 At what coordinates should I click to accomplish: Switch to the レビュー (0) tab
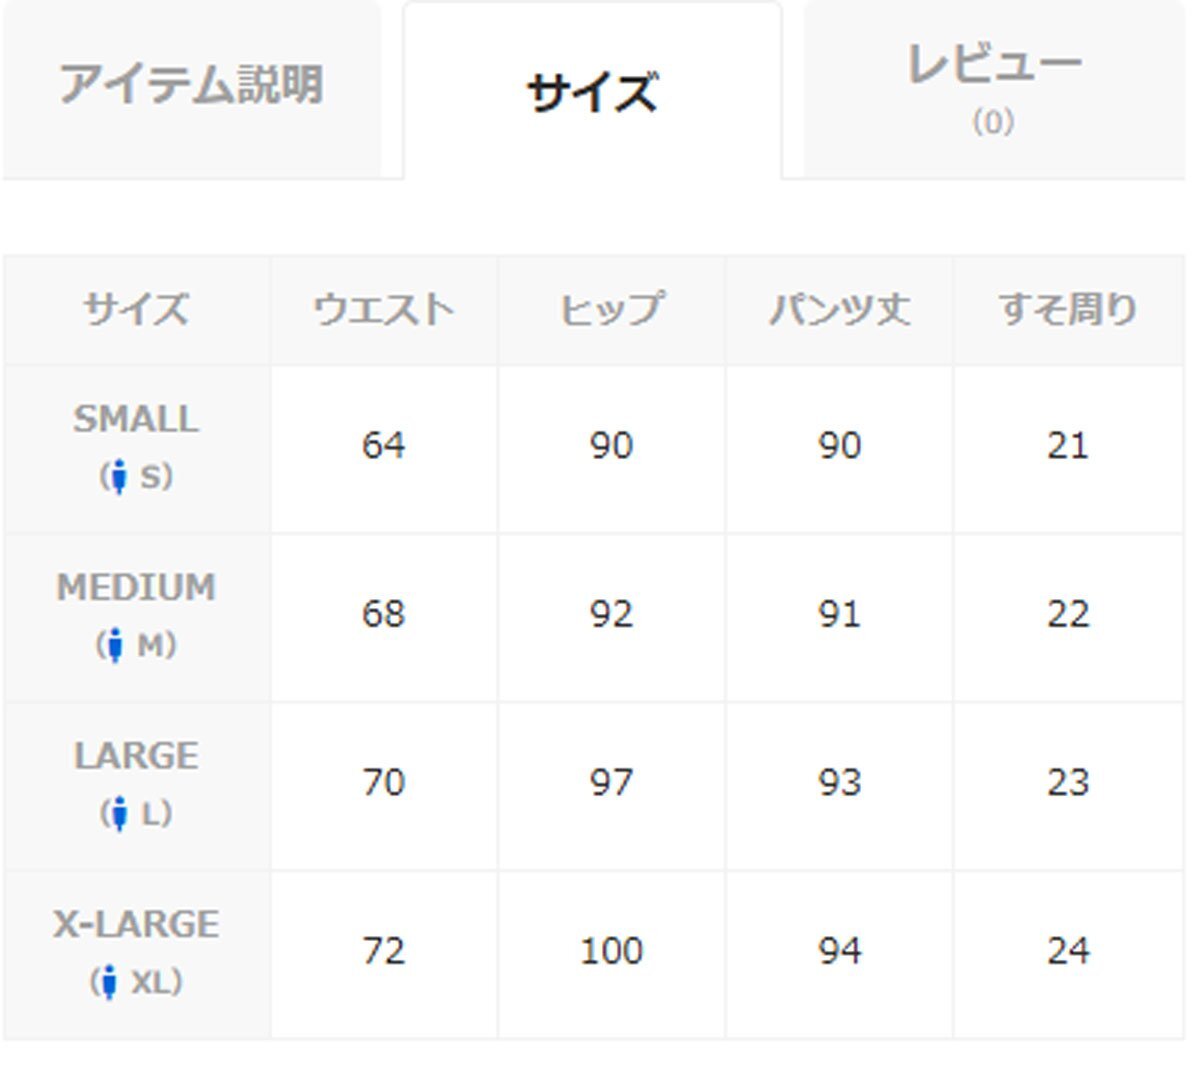(994, 88)
